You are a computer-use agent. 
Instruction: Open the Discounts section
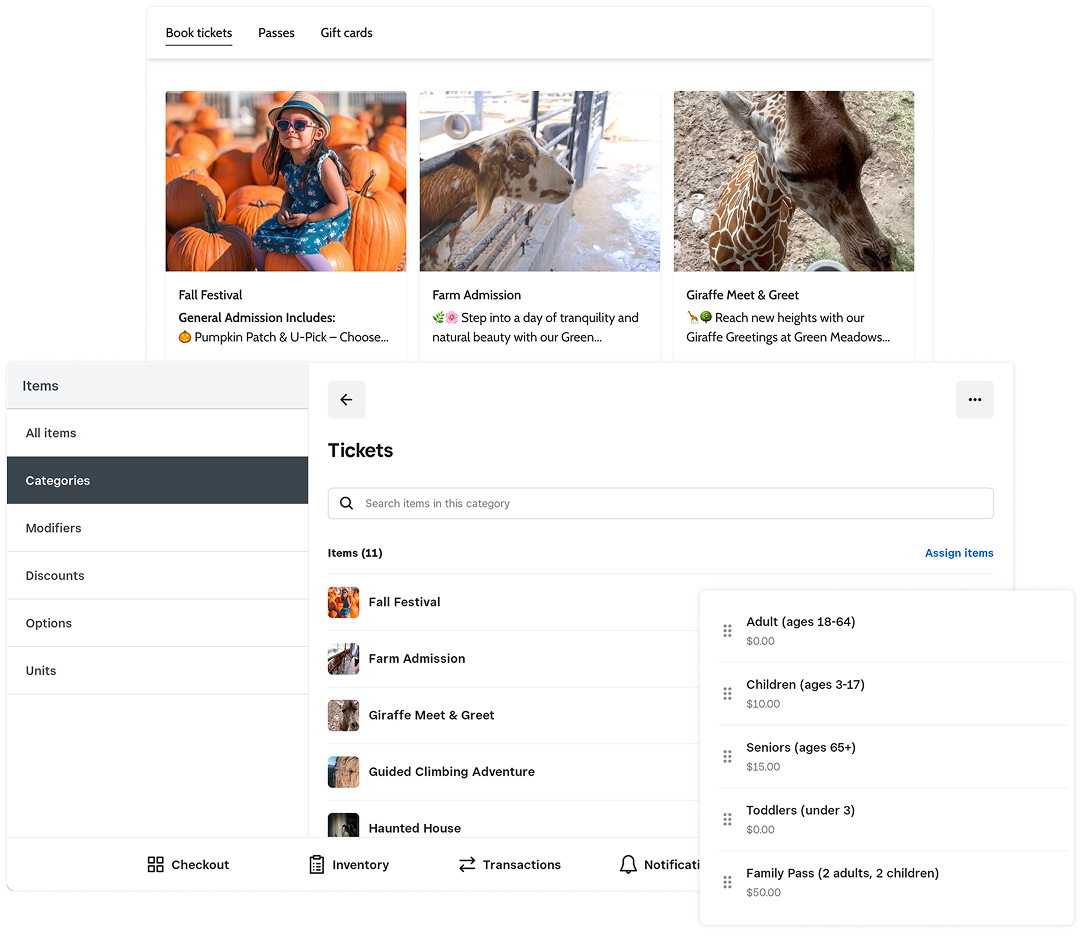pyautogui.click(x=55, y=575)
